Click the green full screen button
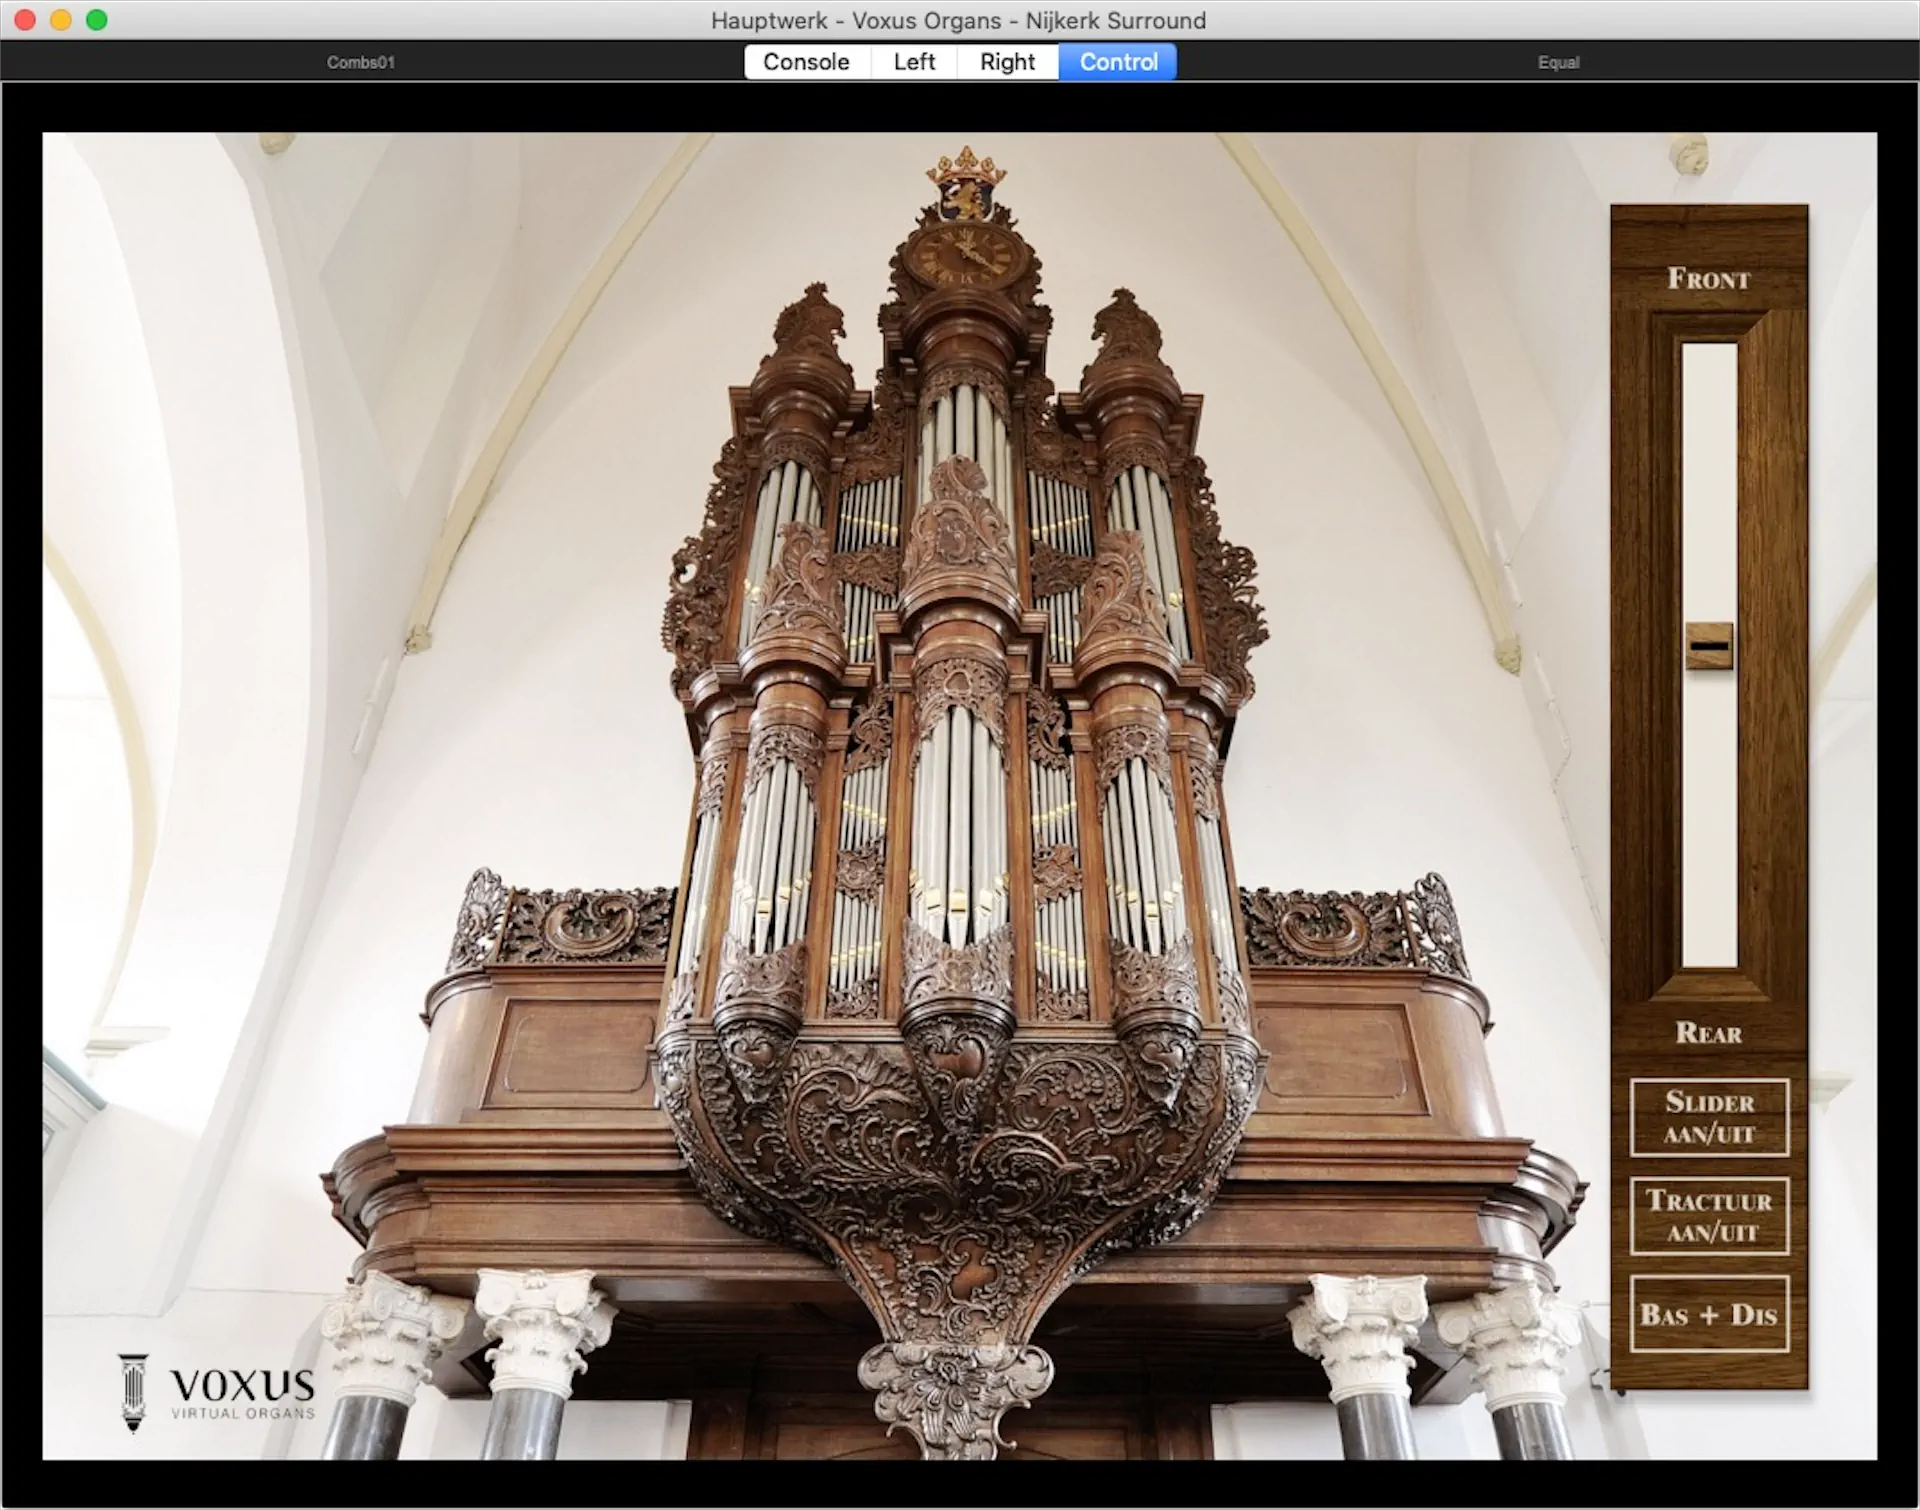This screenshot has height=1510, width=1920. click(x=97, y=20)
